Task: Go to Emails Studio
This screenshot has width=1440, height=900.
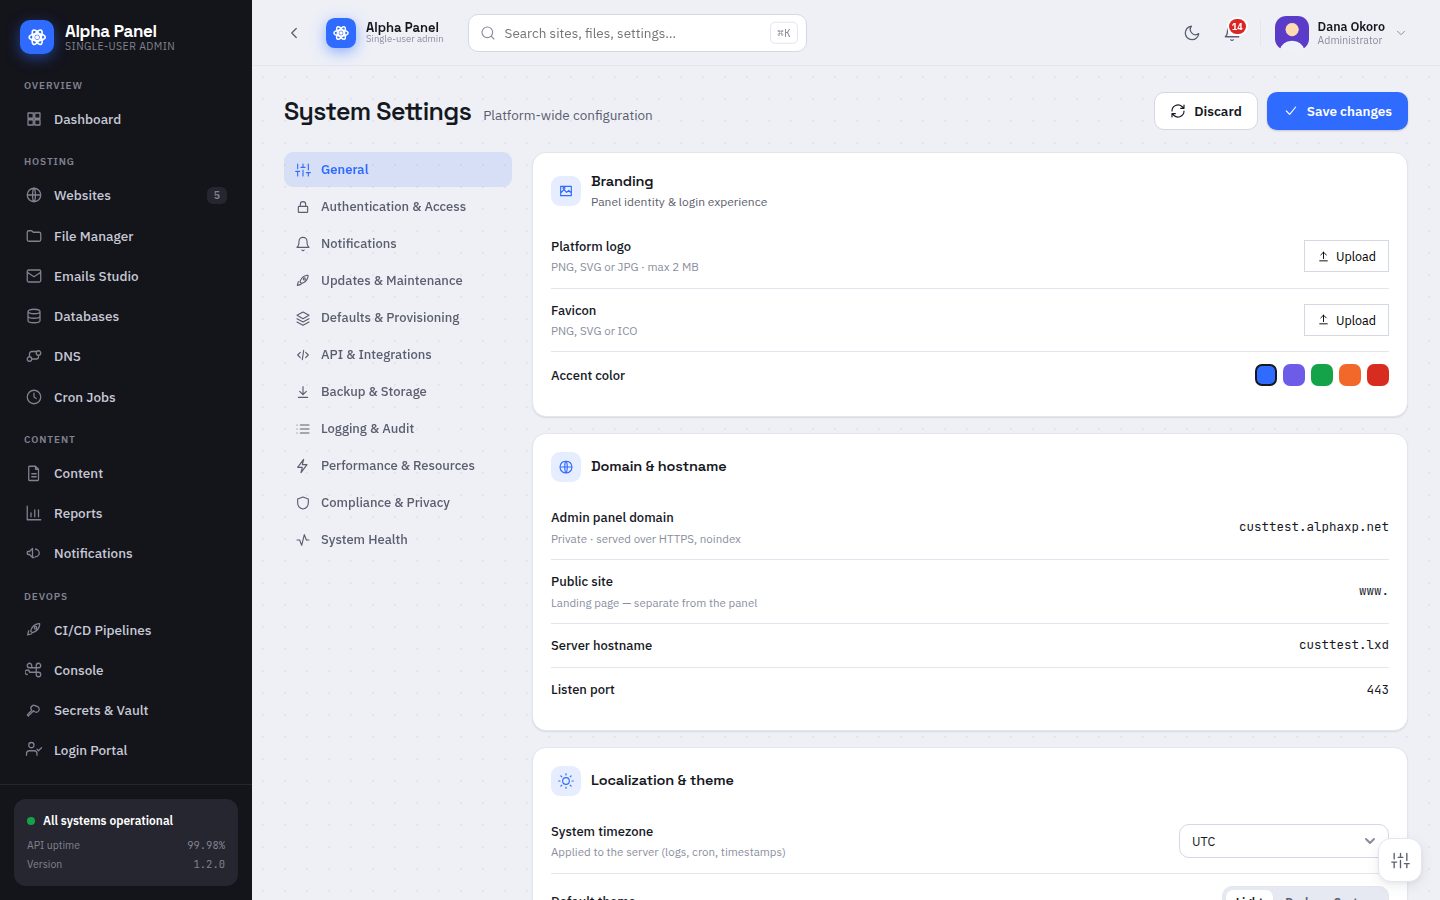Action: [x=126, y=276]
